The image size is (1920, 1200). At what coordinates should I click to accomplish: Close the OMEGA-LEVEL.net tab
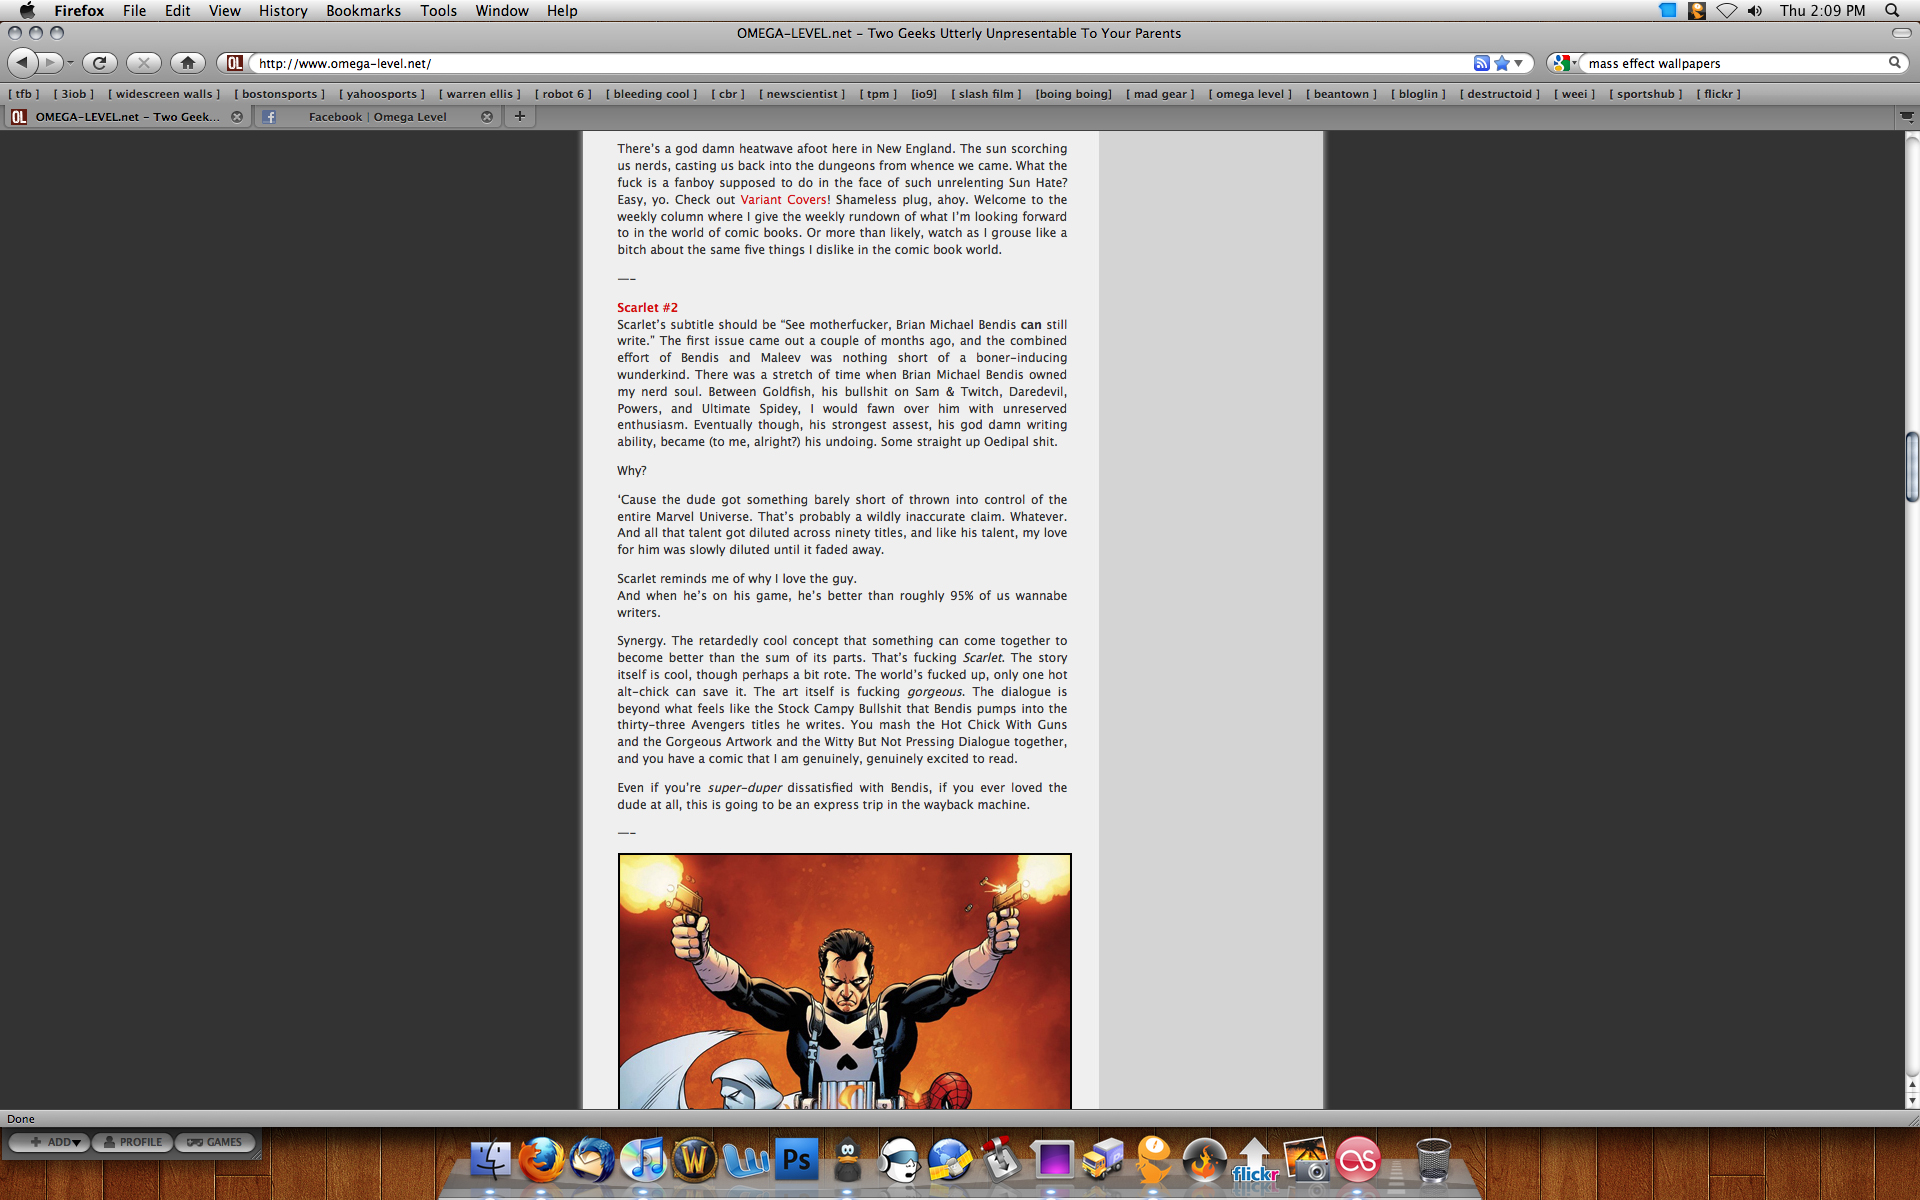click(237, 117)
